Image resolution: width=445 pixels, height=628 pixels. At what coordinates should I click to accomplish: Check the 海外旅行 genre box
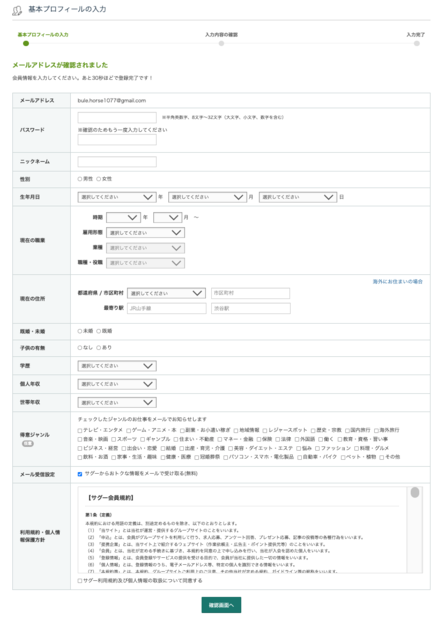point(377,431)
